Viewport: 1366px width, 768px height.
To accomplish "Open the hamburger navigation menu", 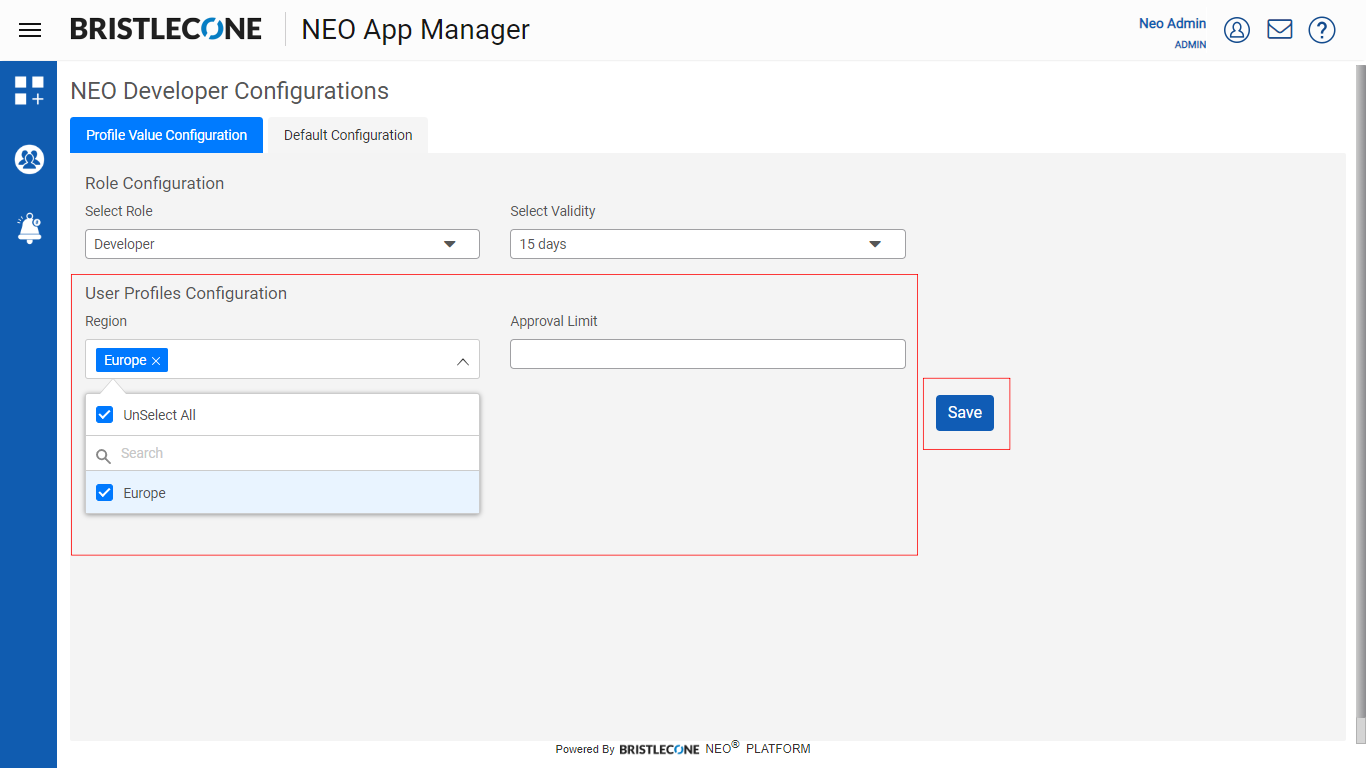I will point(30,30).
